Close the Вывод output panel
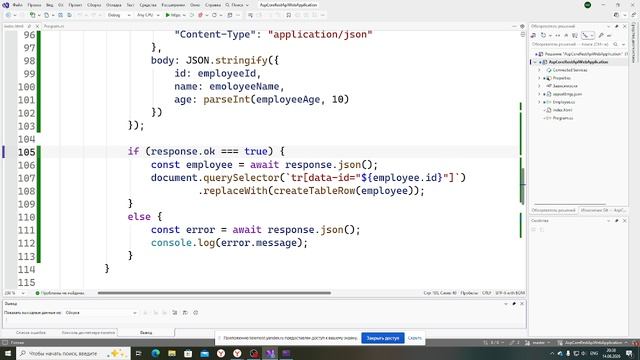Image resolution: width=640 pixels, height=360 pixels. [522, 304]
